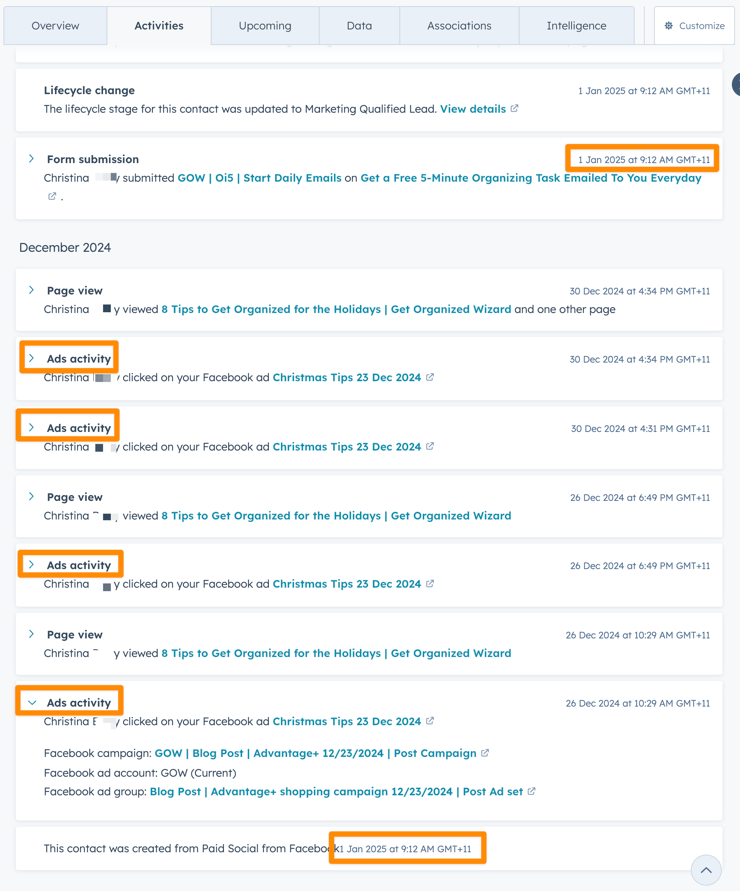Image resolution: width=740 pixels, height=891 pixels.
Task: Open the Data tab
Action: click(x=359, y=26)
